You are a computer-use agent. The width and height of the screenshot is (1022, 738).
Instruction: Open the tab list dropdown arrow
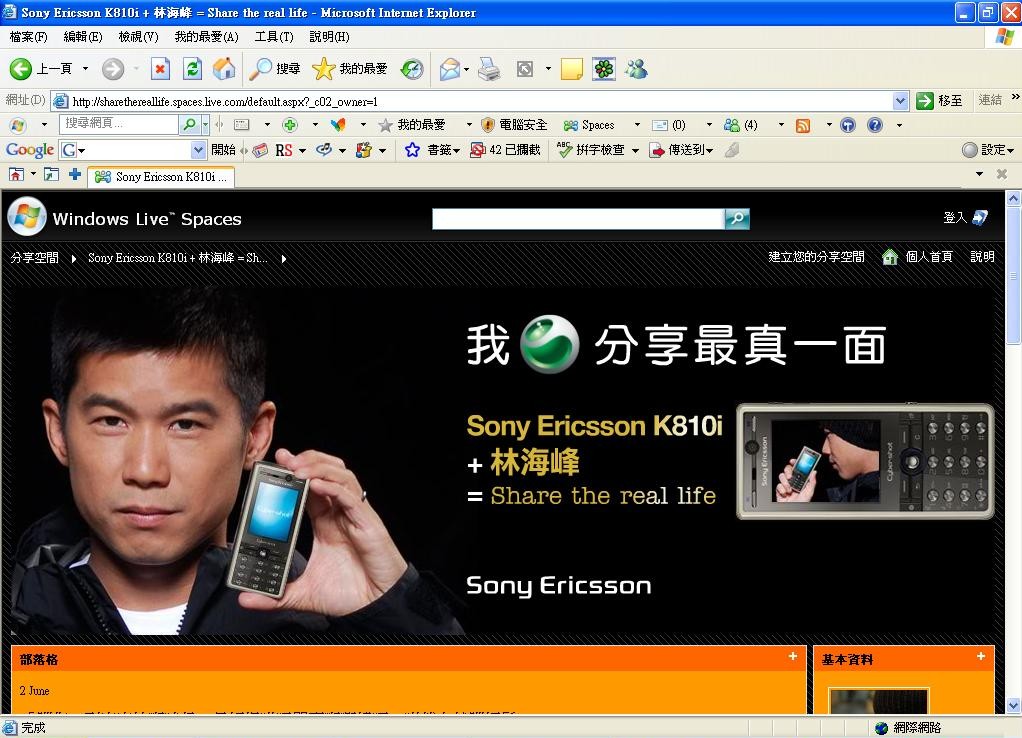coord(979,174)
